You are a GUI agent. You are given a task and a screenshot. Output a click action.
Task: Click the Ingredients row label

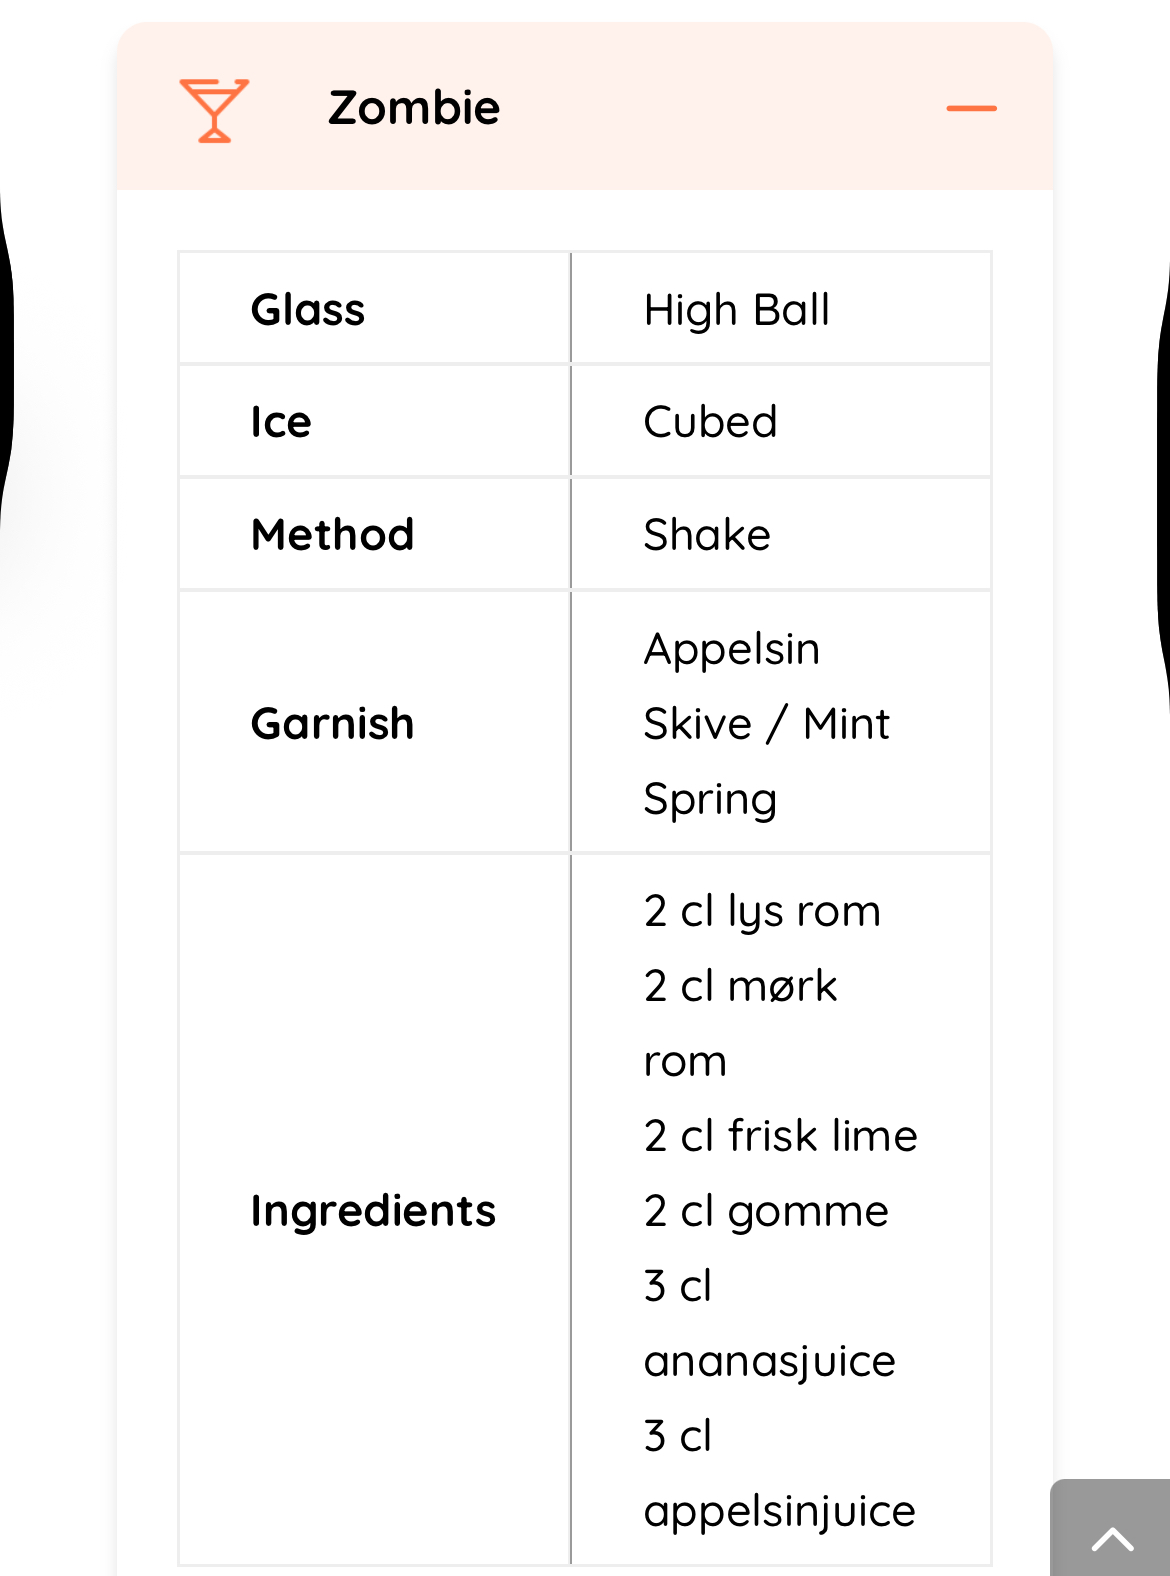[x=373, y=1211]
